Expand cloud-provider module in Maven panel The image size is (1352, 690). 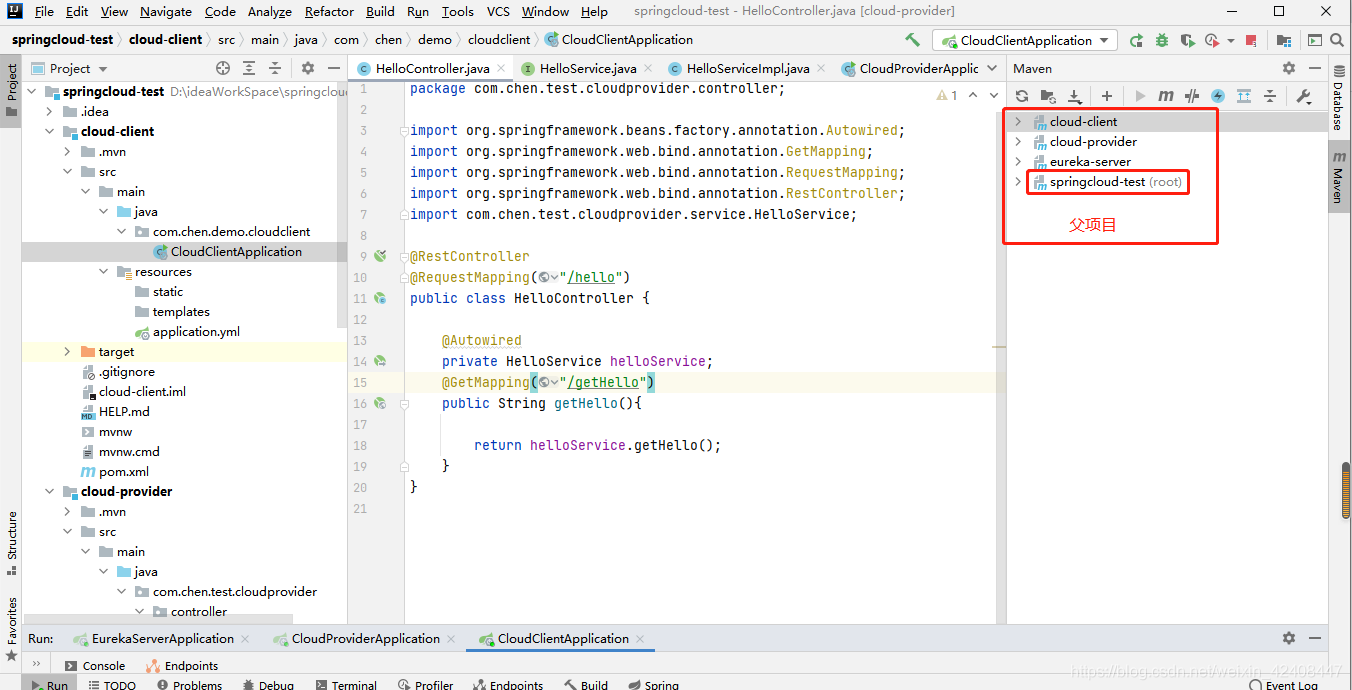(1018, 142)
